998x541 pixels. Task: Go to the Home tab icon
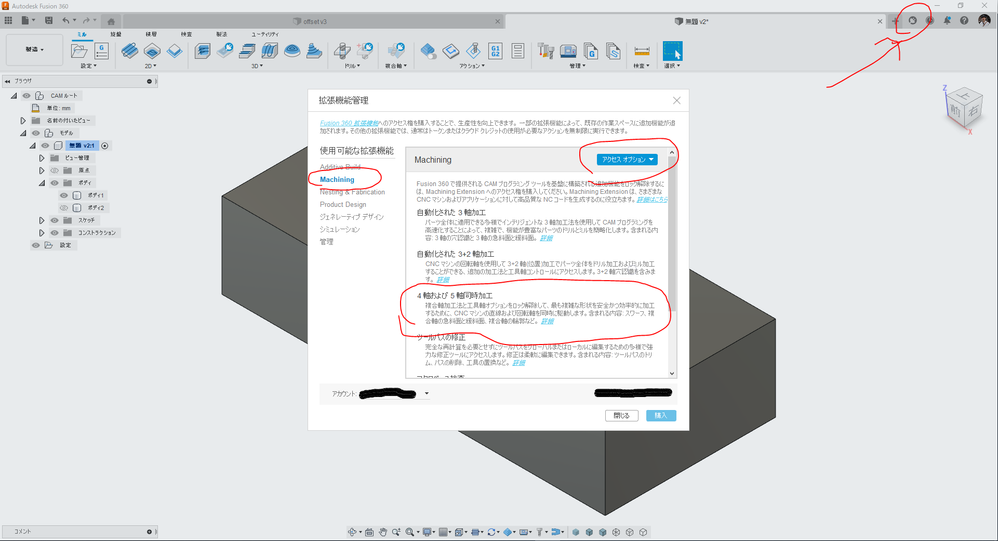pos(111,21)
